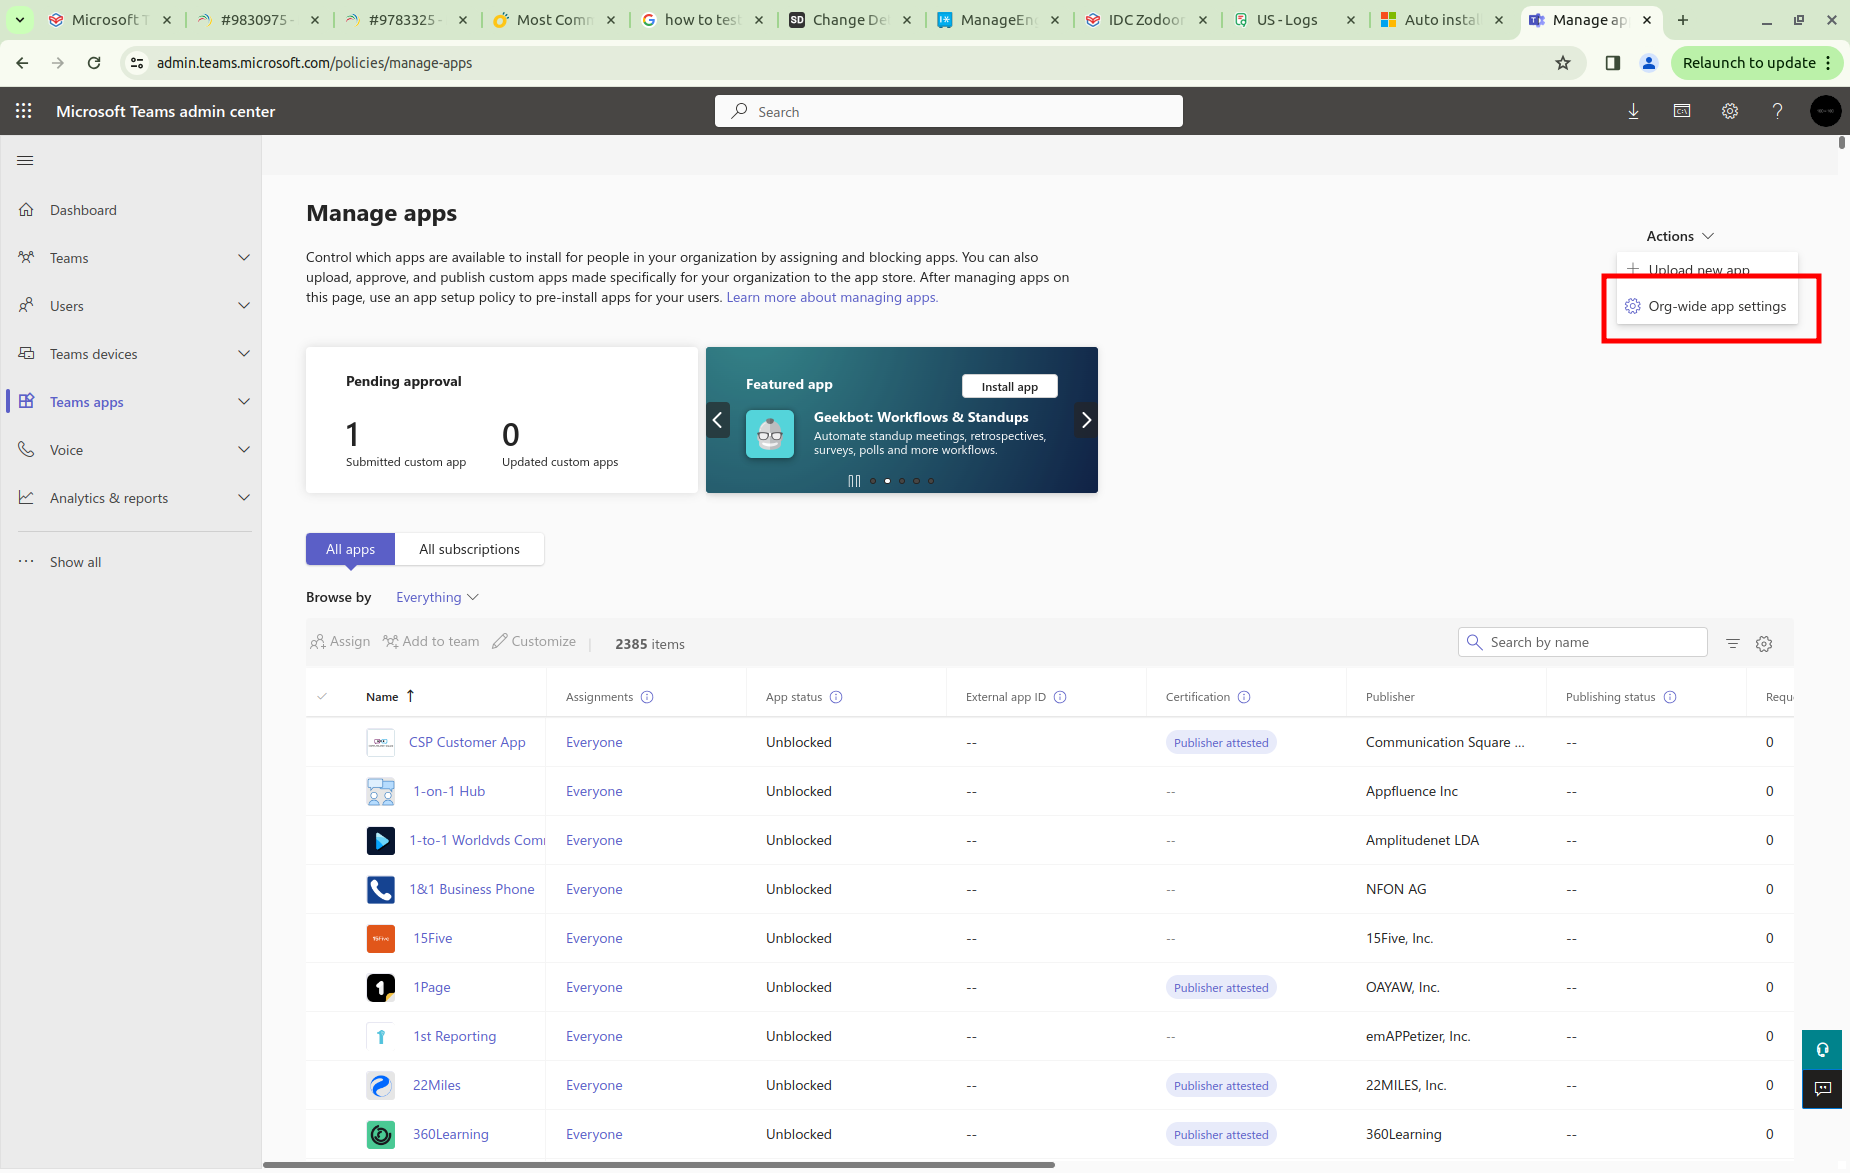Viewport: 1850px width, 1173px height.
Task: Pause the featured app carousel
Action: 854,481
